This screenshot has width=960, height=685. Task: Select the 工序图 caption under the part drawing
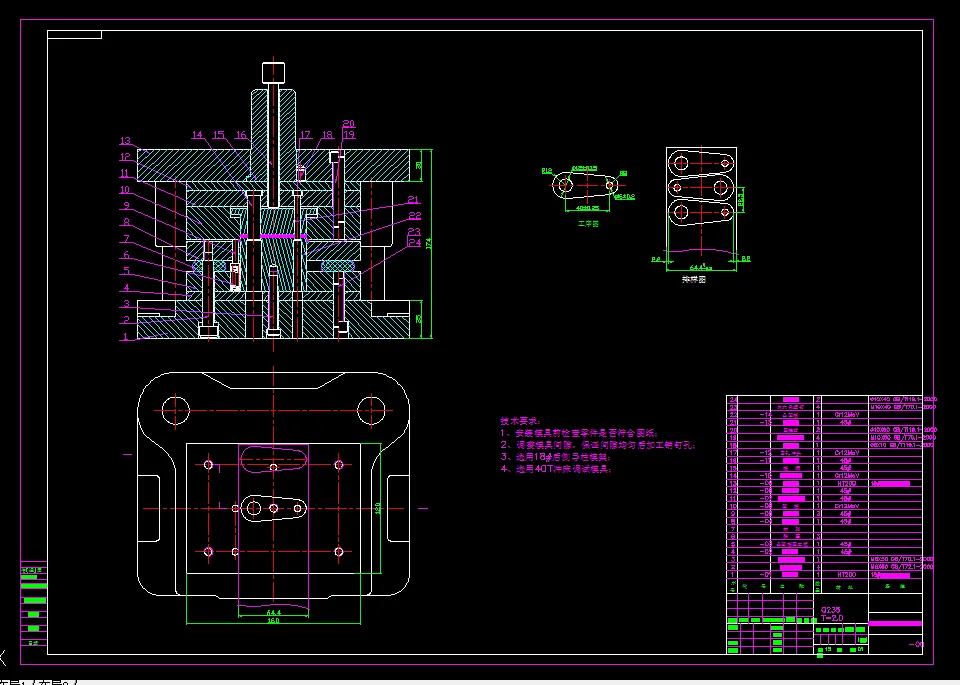click(588, 224)
